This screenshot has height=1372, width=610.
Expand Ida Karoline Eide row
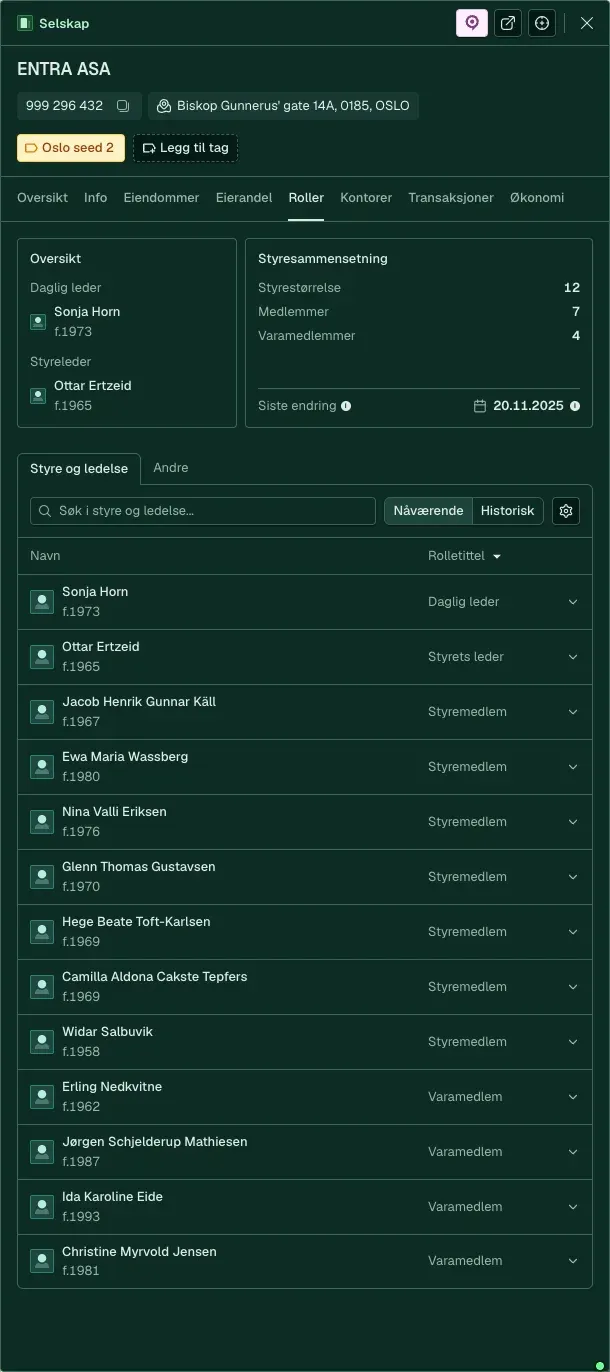click(573, 1207)
